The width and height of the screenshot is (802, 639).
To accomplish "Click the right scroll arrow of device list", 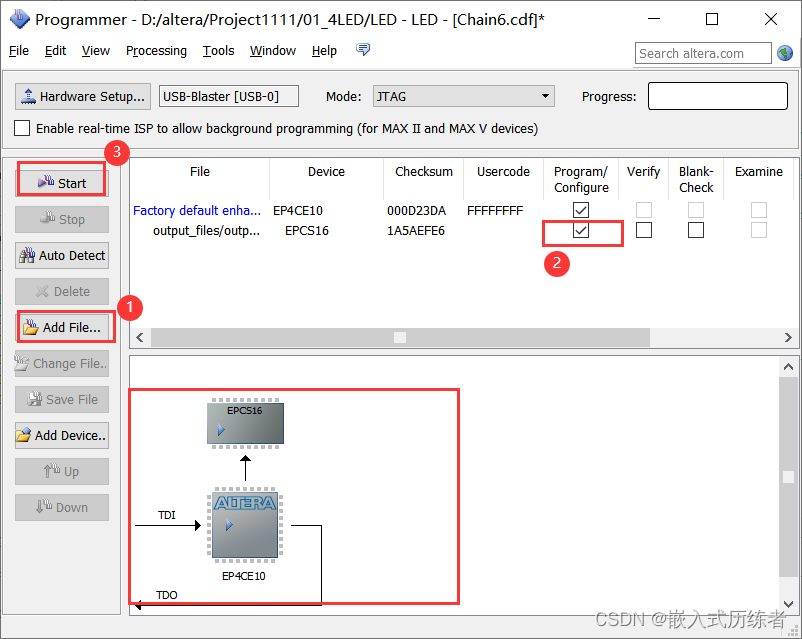I will coord(788,337).
